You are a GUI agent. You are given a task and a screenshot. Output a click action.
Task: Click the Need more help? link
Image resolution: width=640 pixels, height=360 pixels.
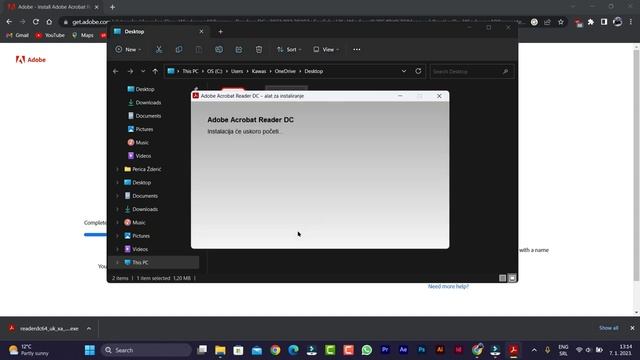448,286
